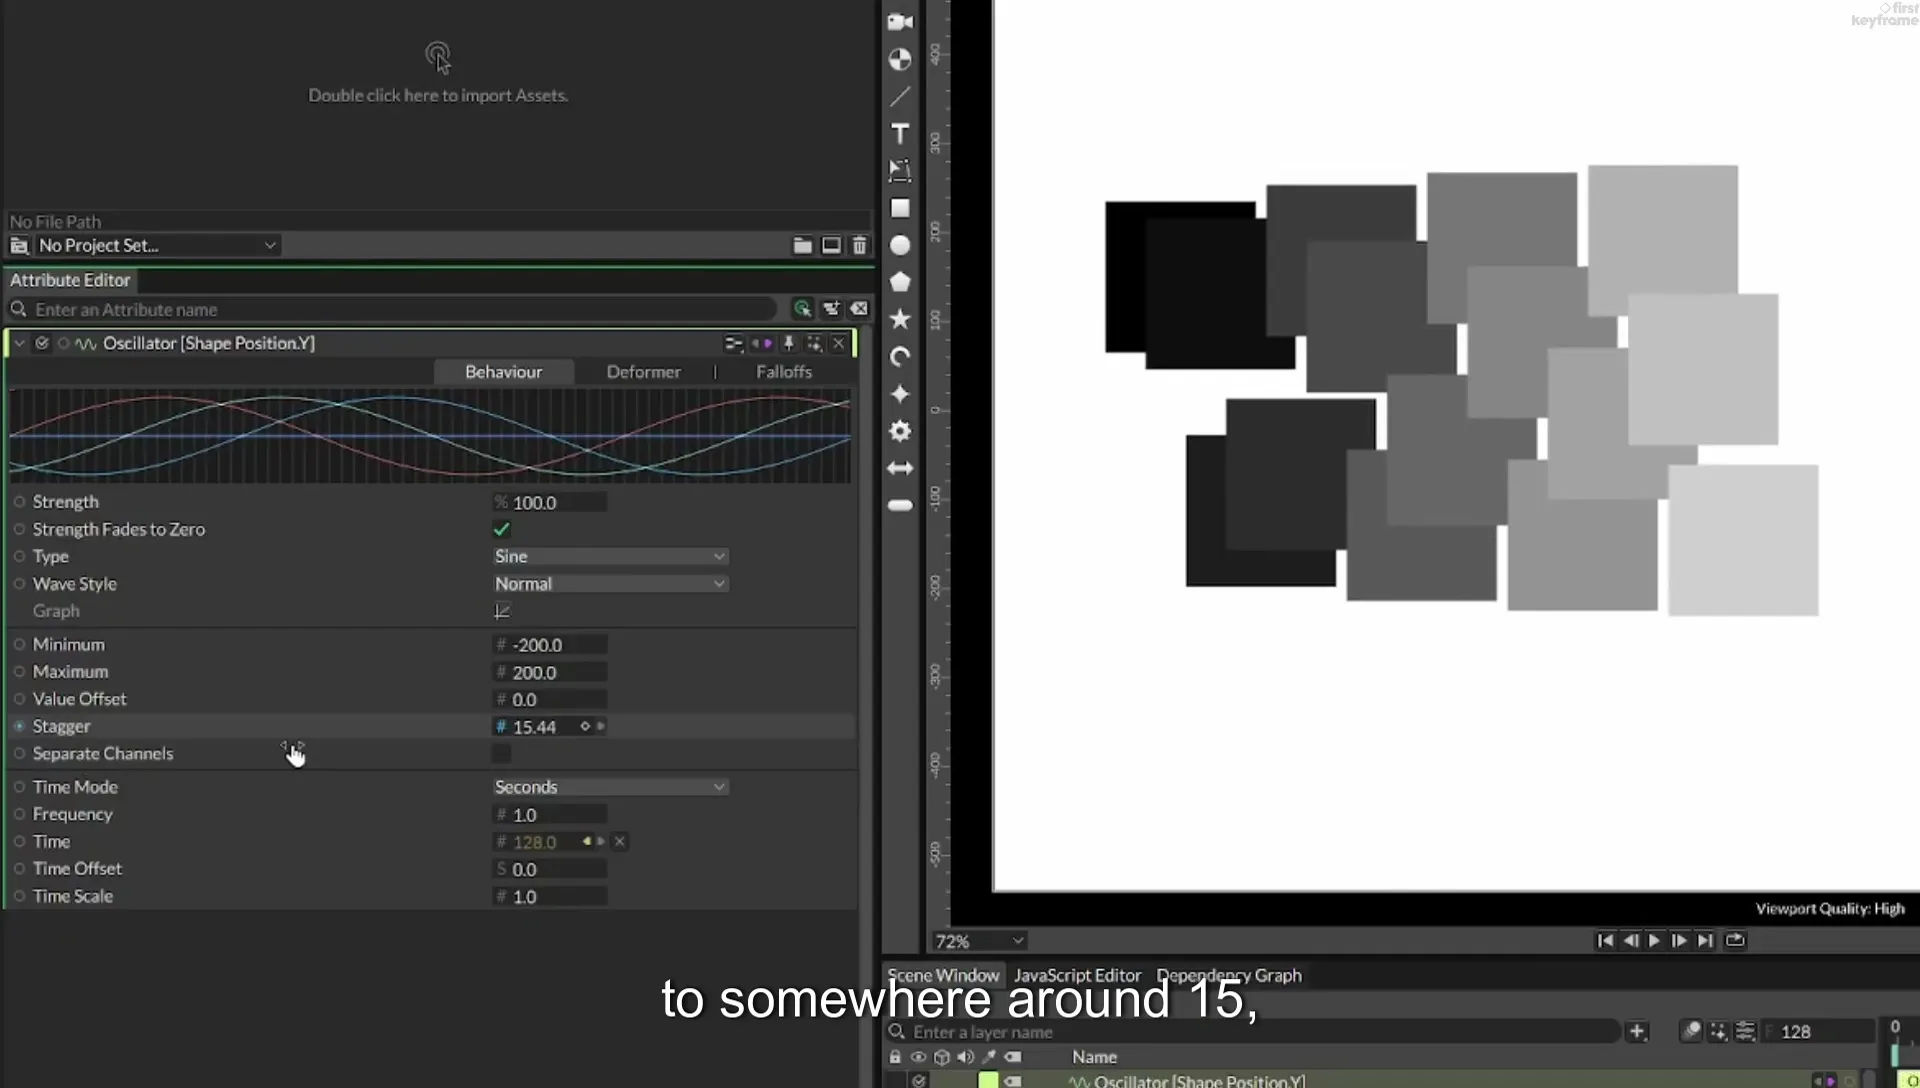Open the Type dropdown showing Sine

[x=610, y=556]
